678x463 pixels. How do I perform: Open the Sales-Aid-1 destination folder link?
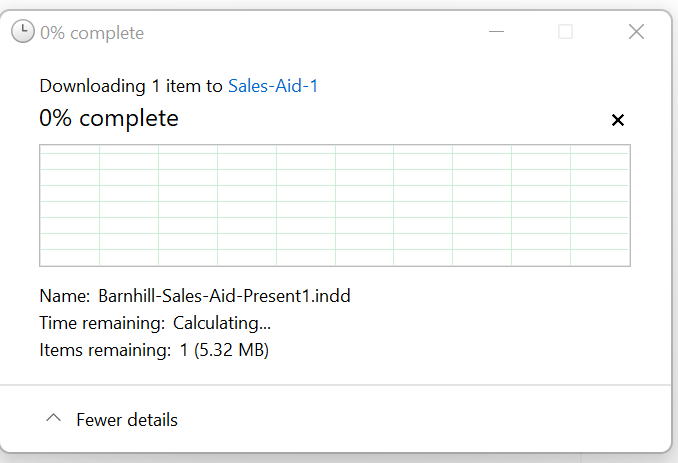pos(273,86)
